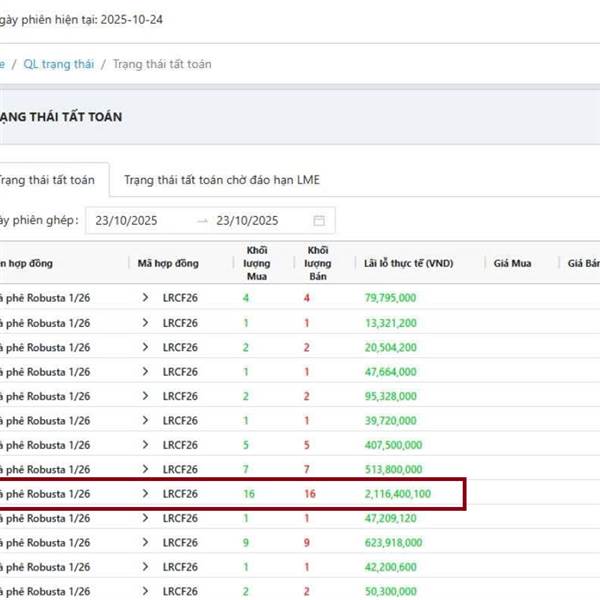Image resolution: width=600 pixels, height=600 pixels.
Task: Click the Mã hợp đồng column header
Action: 168,263
